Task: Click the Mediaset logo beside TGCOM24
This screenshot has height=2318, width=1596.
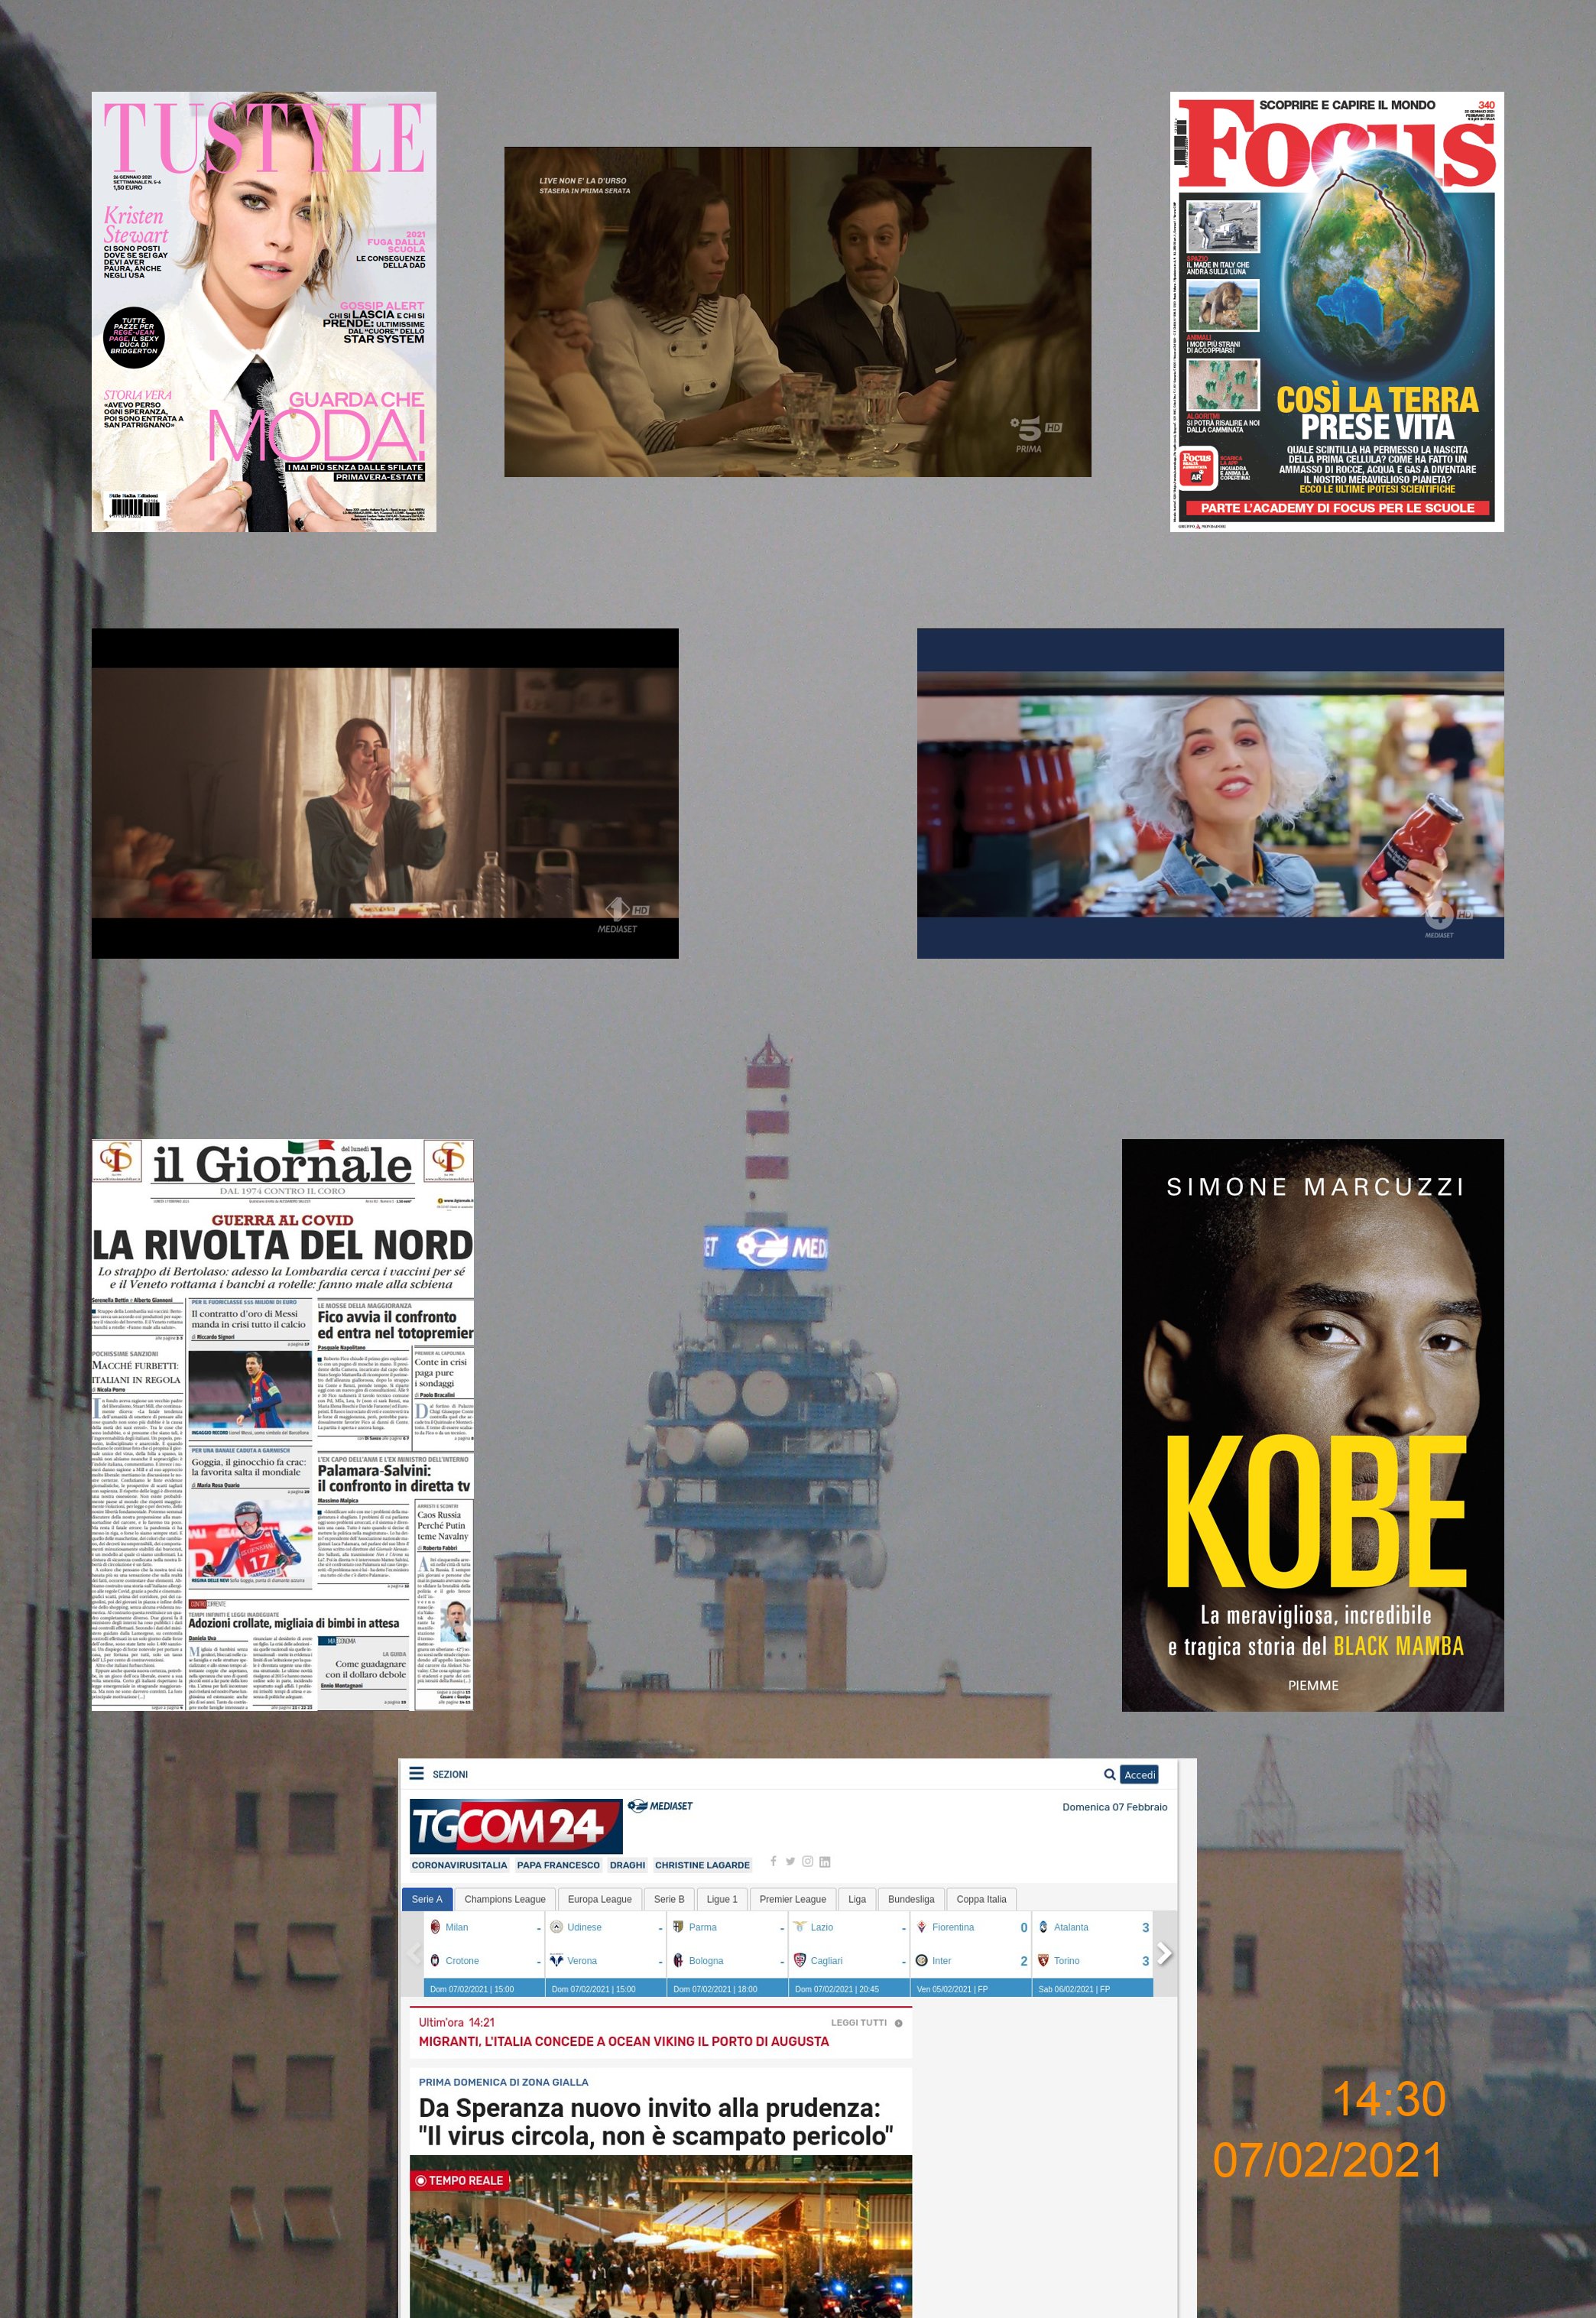Action: click(660, 1805)
